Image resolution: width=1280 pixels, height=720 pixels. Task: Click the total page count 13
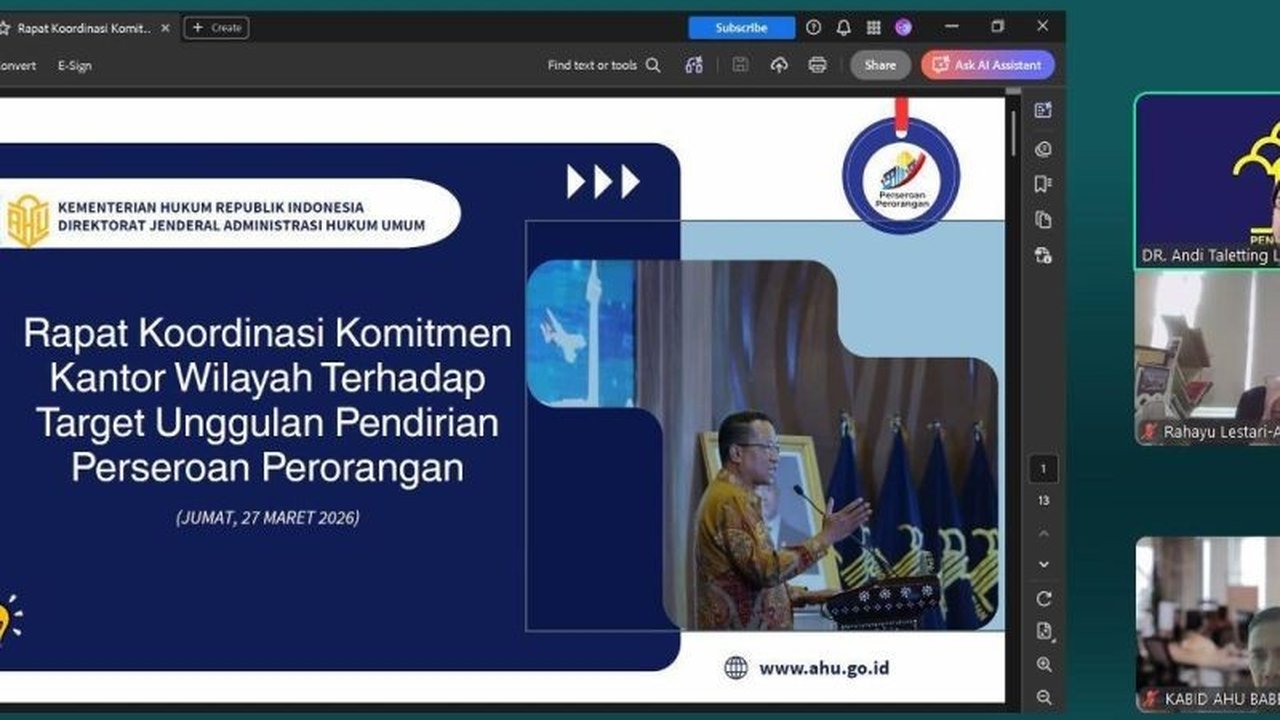[1044, 501]
